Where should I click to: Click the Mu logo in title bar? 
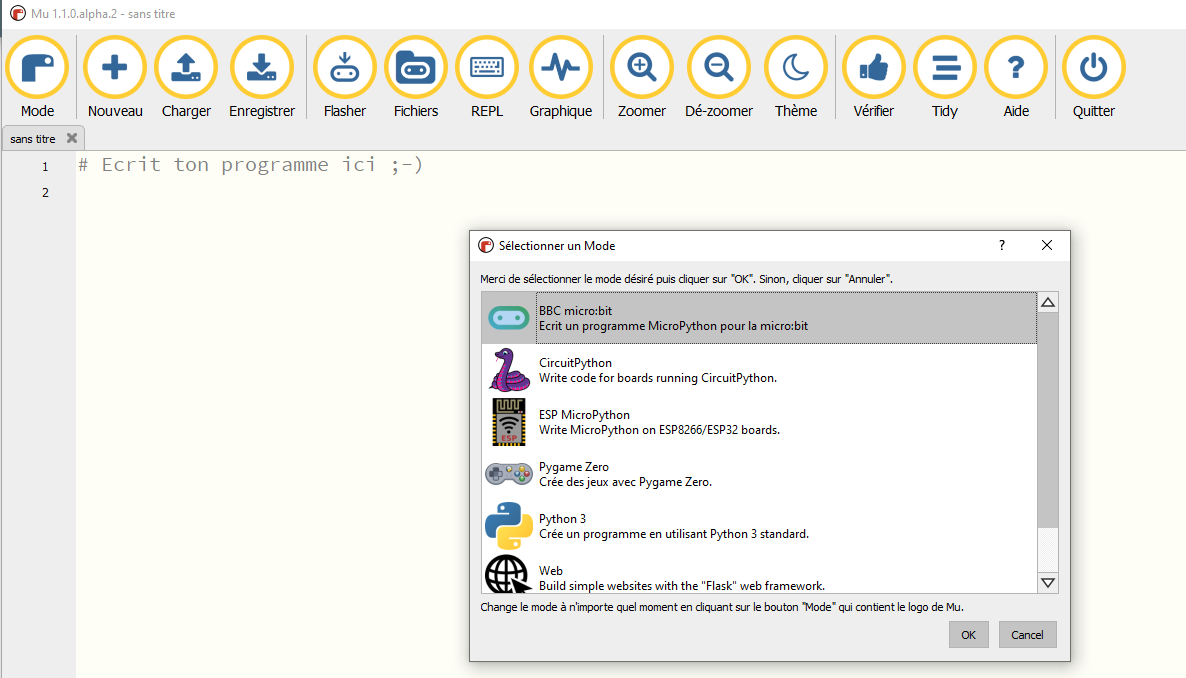[17, 14]
